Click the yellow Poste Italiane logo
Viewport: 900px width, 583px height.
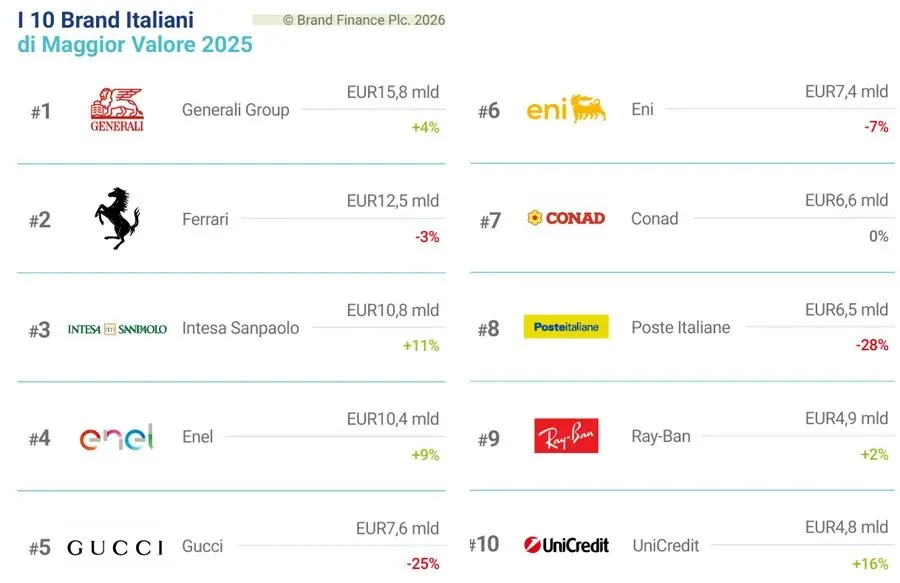[566, 327]
